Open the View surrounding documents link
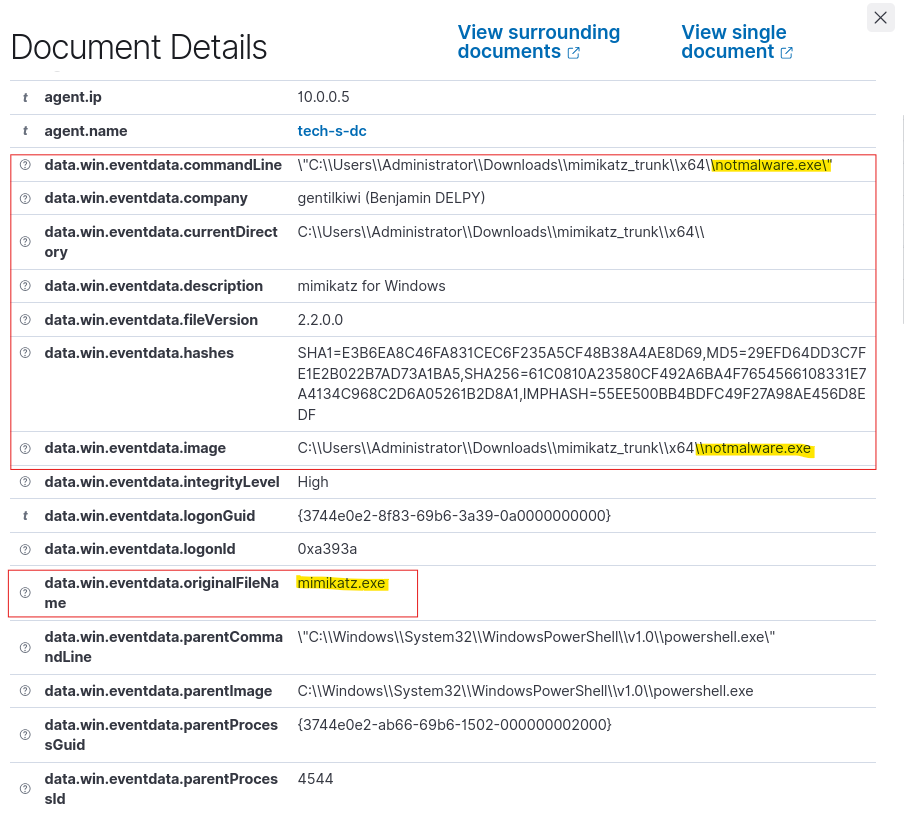Image resolution: width=904 pixels, height=816 pixels. coord(538,42)
